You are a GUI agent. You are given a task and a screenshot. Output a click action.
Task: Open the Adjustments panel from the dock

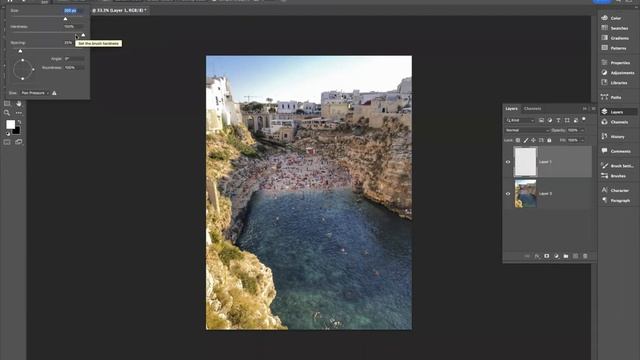618,73
